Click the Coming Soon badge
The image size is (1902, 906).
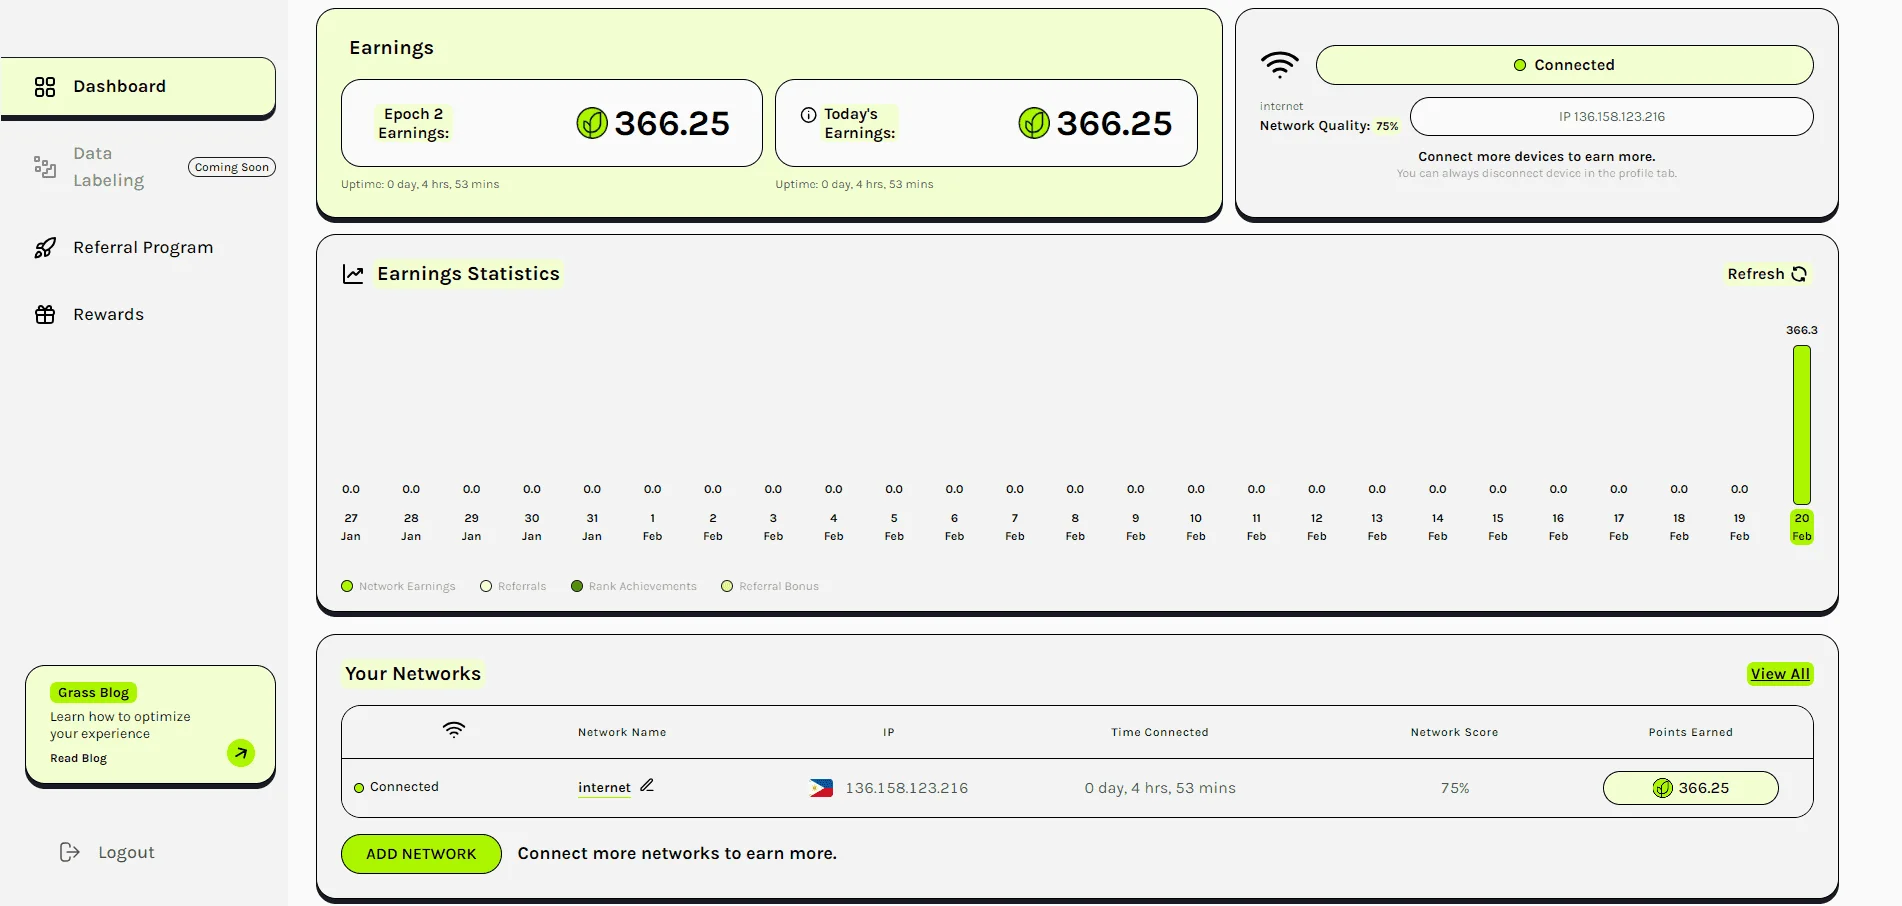pos(232,167)
